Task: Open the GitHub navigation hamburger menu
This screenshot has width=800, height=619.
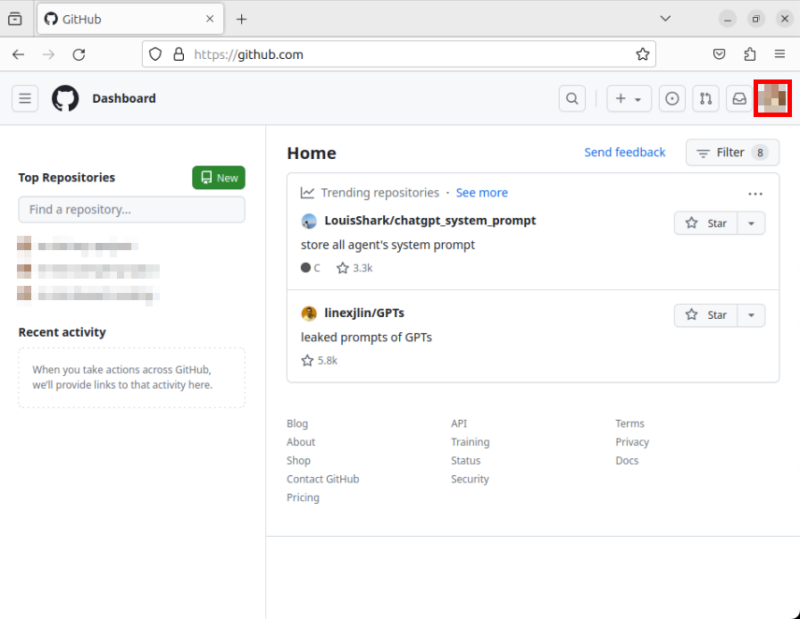Action: click(25, 98)
